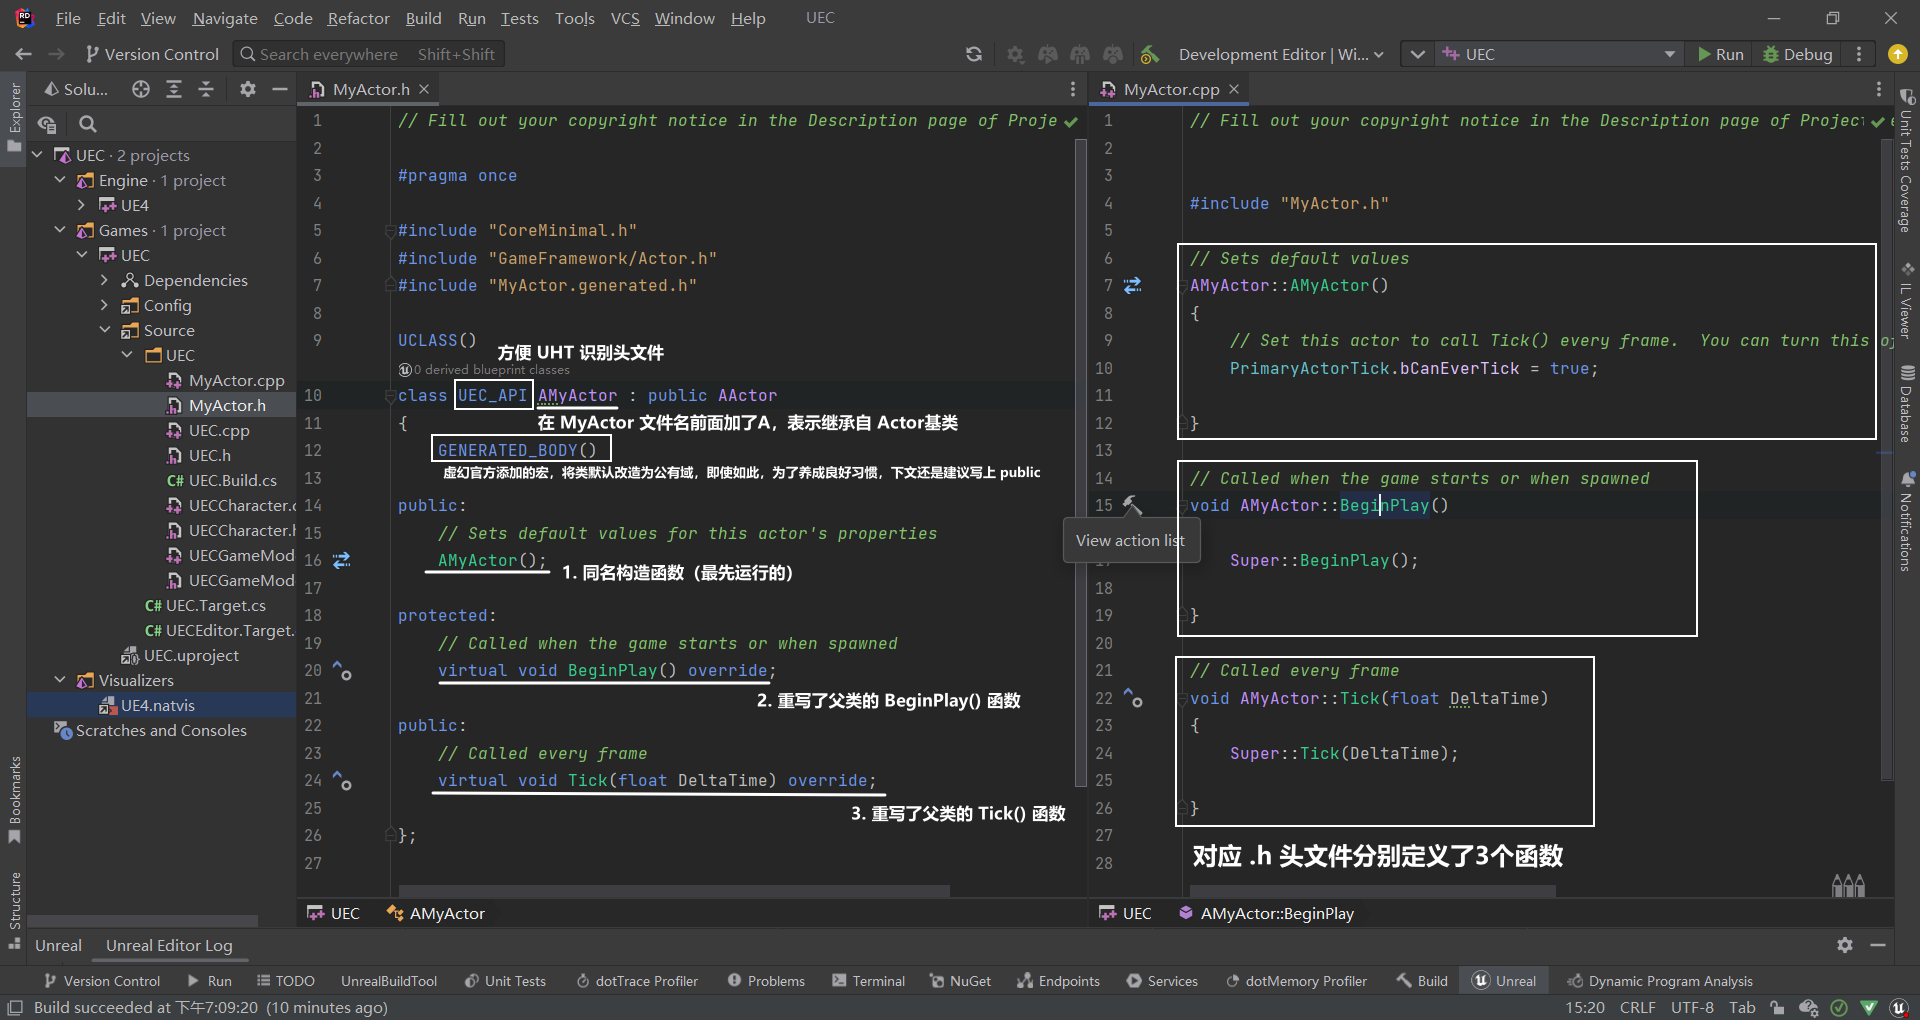
Task: Collapse the Source folder in tree
Action: click(x=105, y=330)
